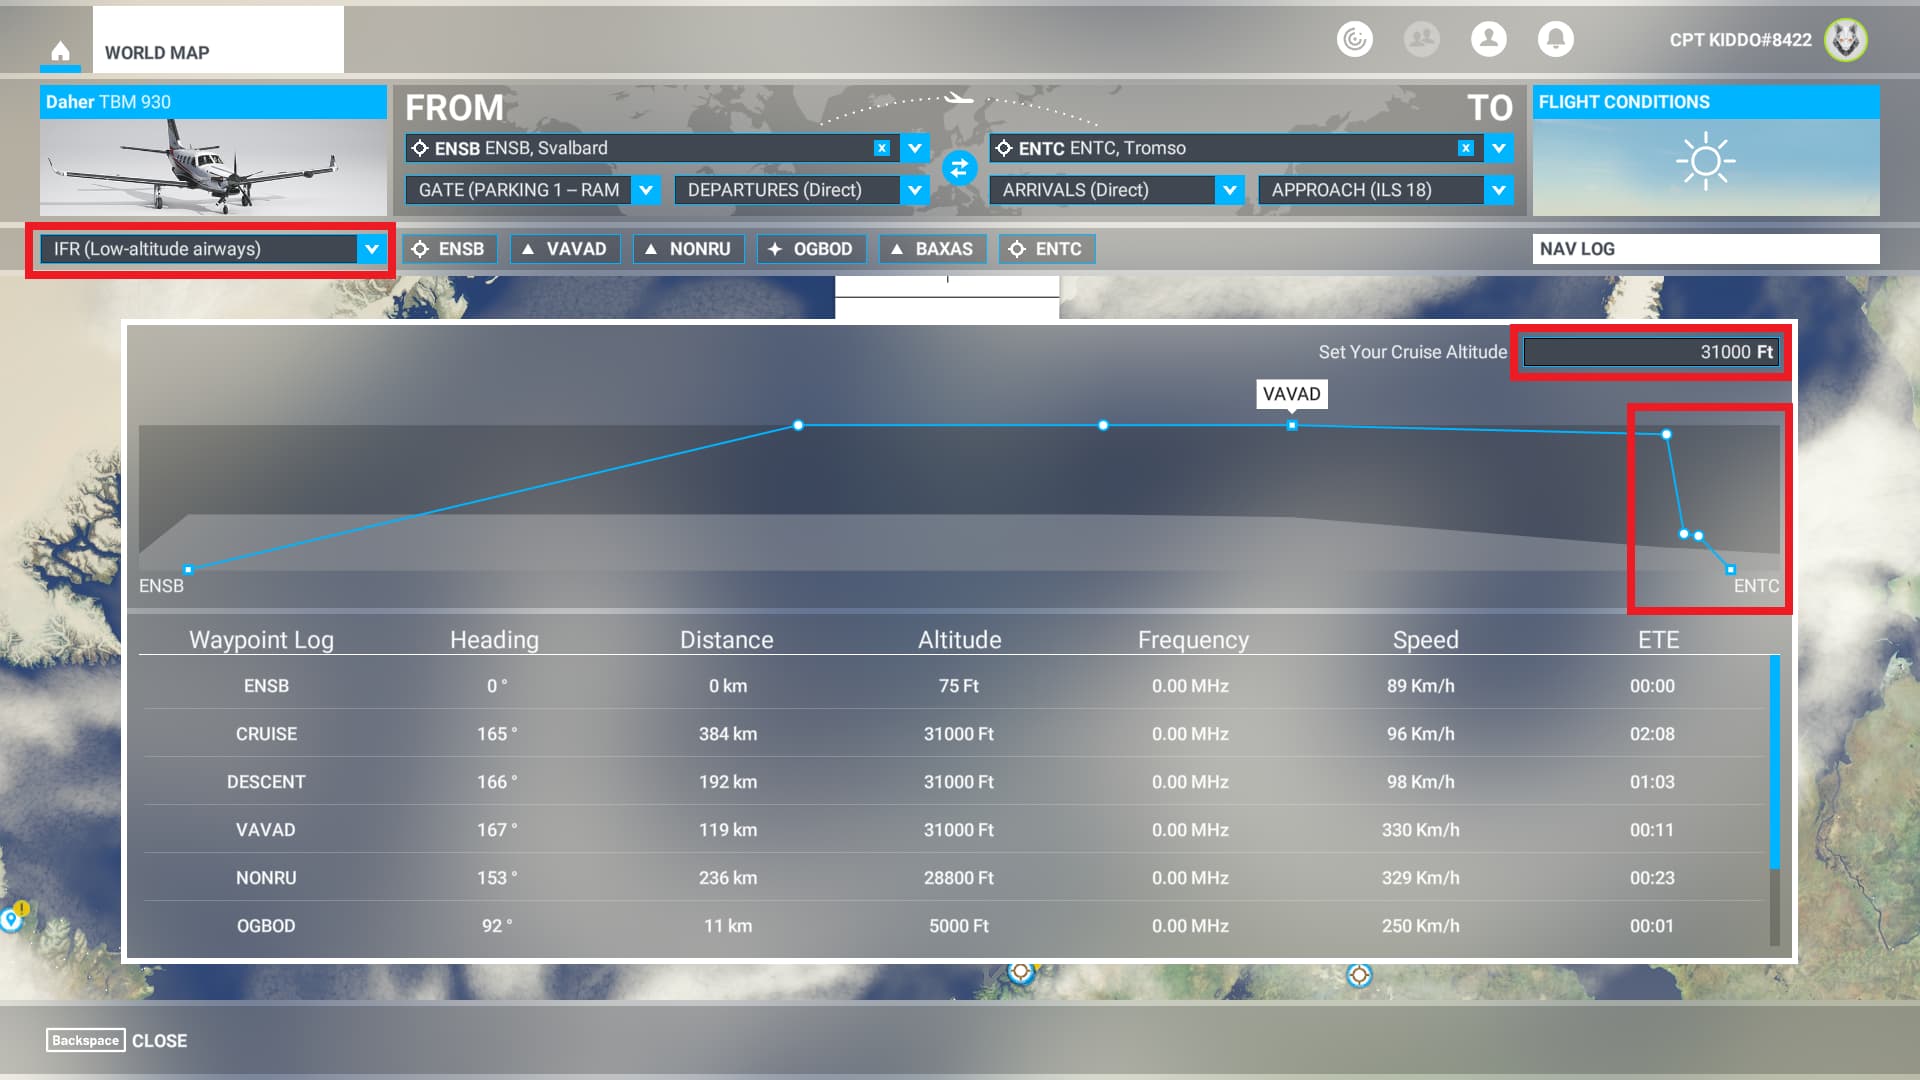Select the VAVAD marker on altitude profile
This screenshot has height=1080, width=1920.
pos(1292,426)
